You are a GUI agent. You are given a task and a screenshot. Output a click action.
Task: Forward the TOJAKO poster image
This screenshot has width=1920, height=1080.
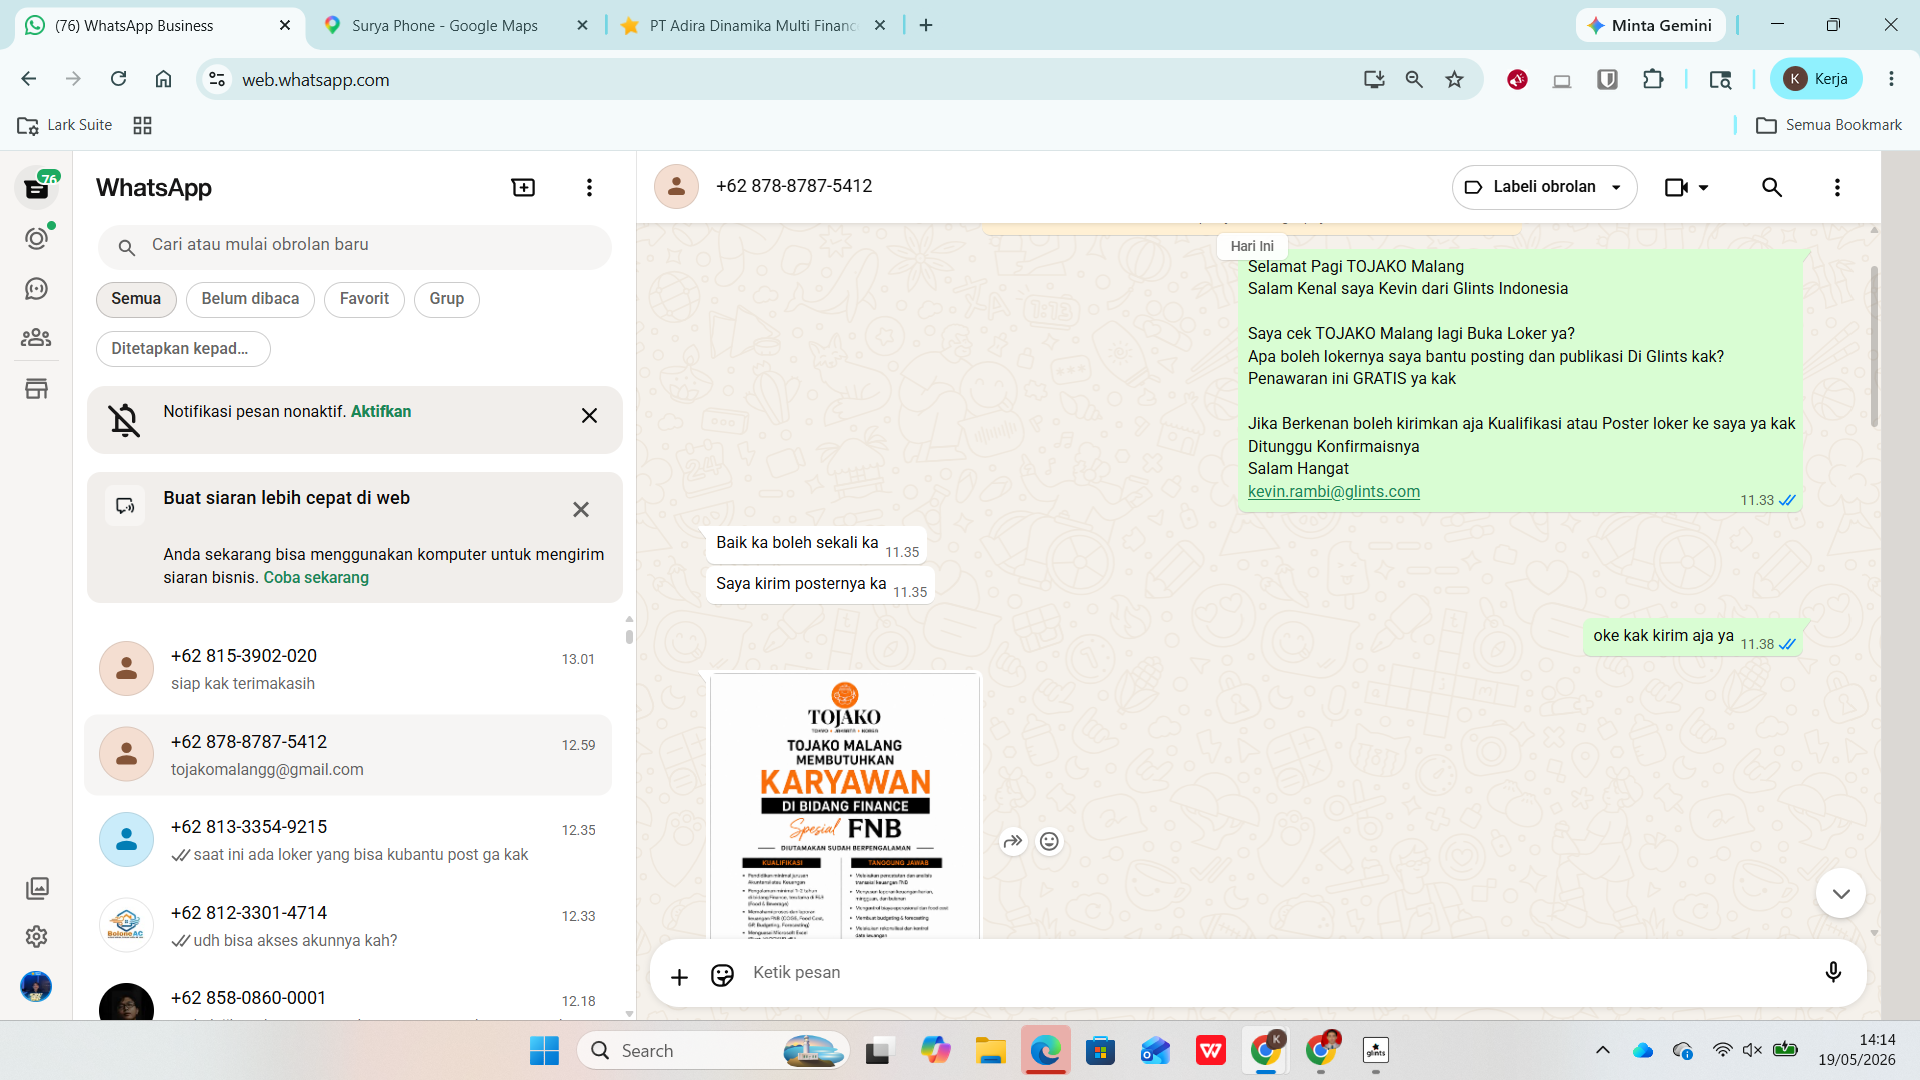tap(1013, 842)
